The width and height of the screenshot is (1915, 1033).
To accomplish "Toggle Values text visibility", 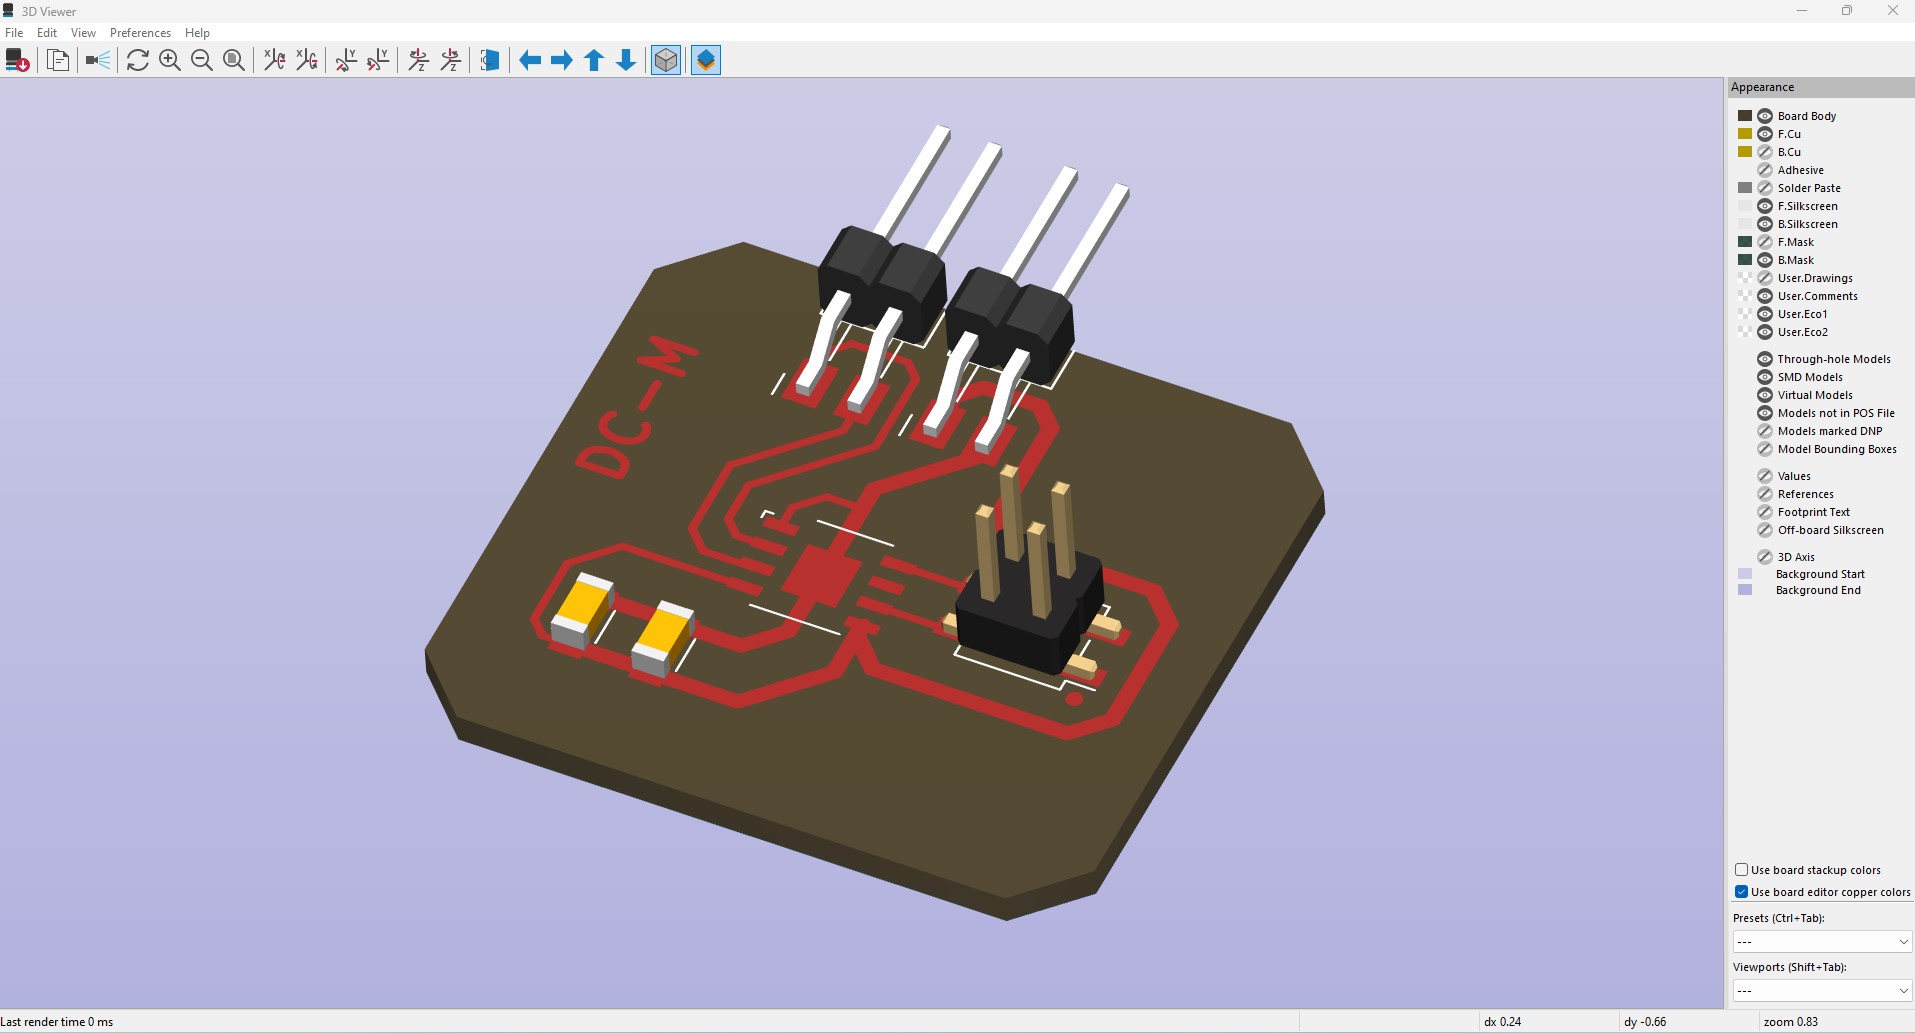I will [1765, 476].
